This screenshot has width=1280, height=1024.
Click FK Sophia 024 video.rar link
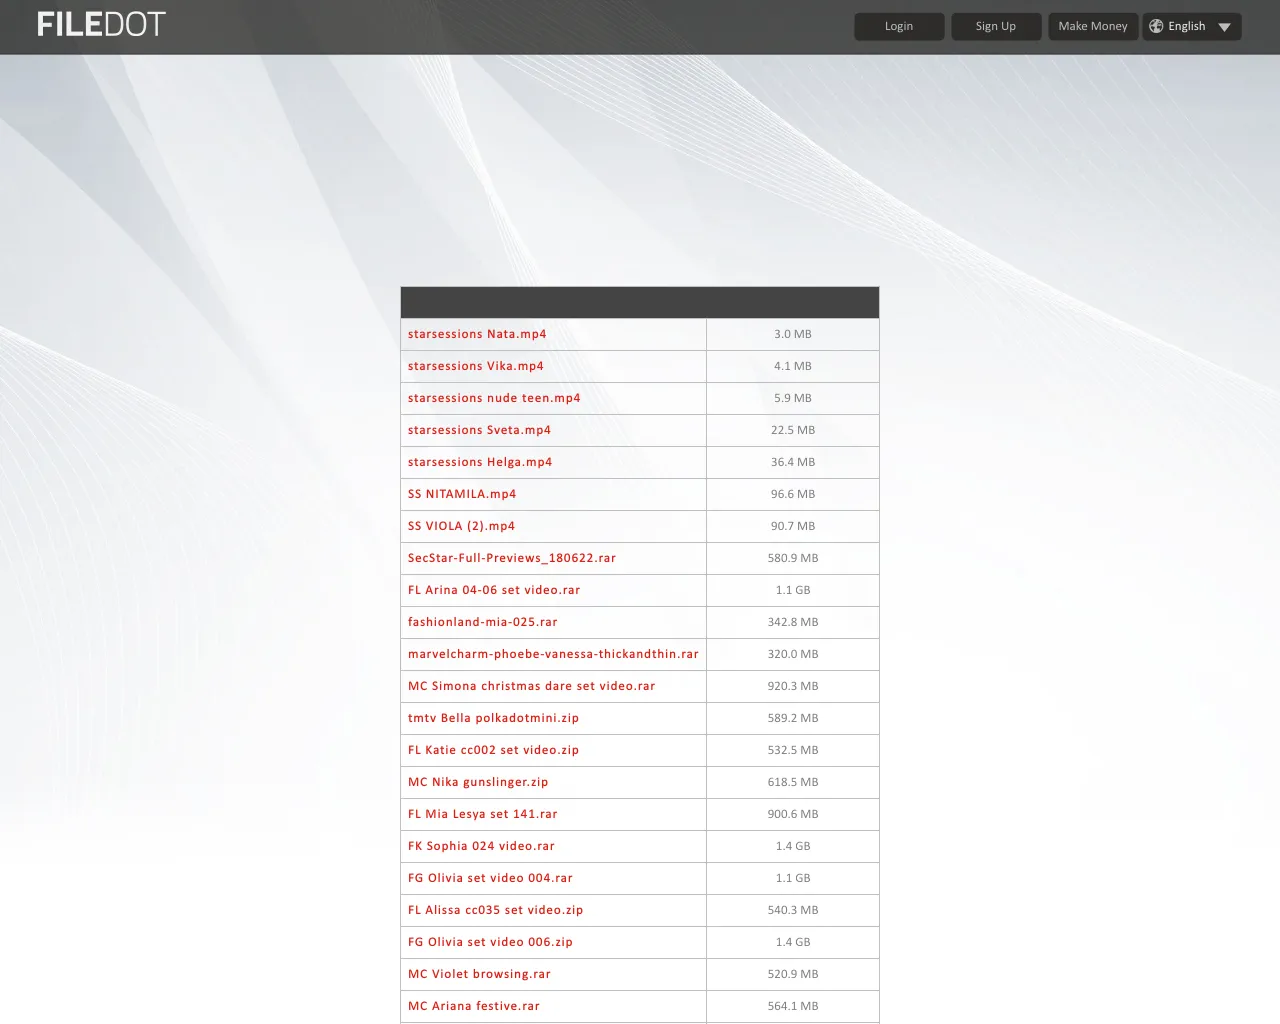(481, 846)
